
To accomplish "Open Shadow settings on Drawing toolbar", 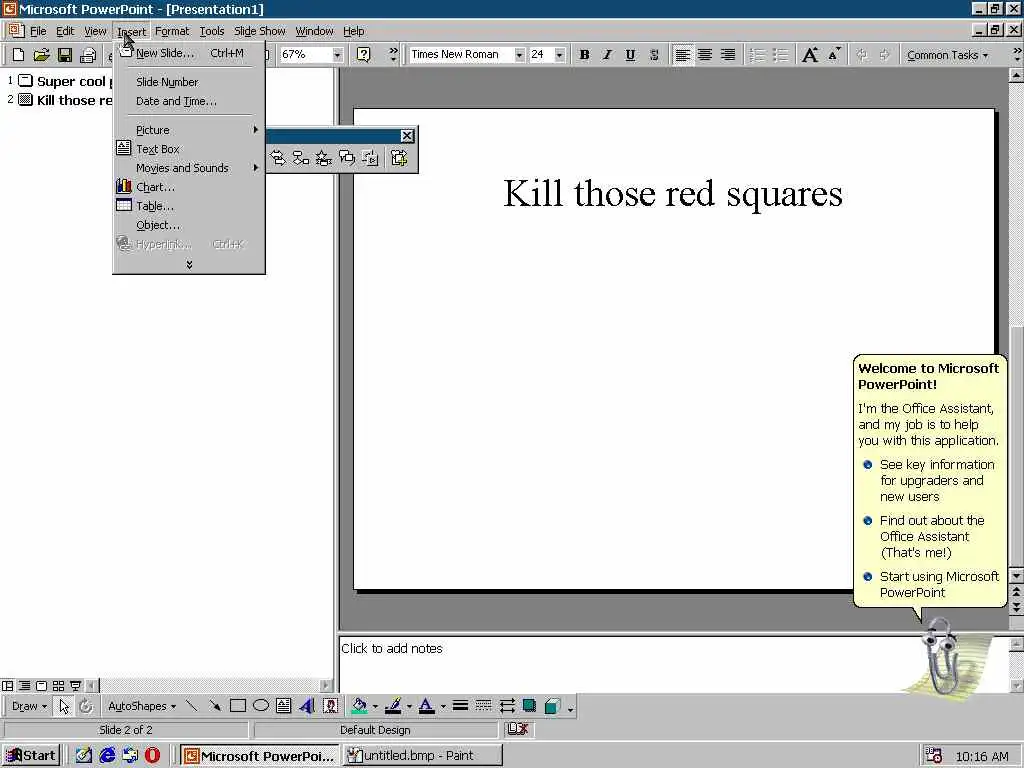I will click(530, 706).
